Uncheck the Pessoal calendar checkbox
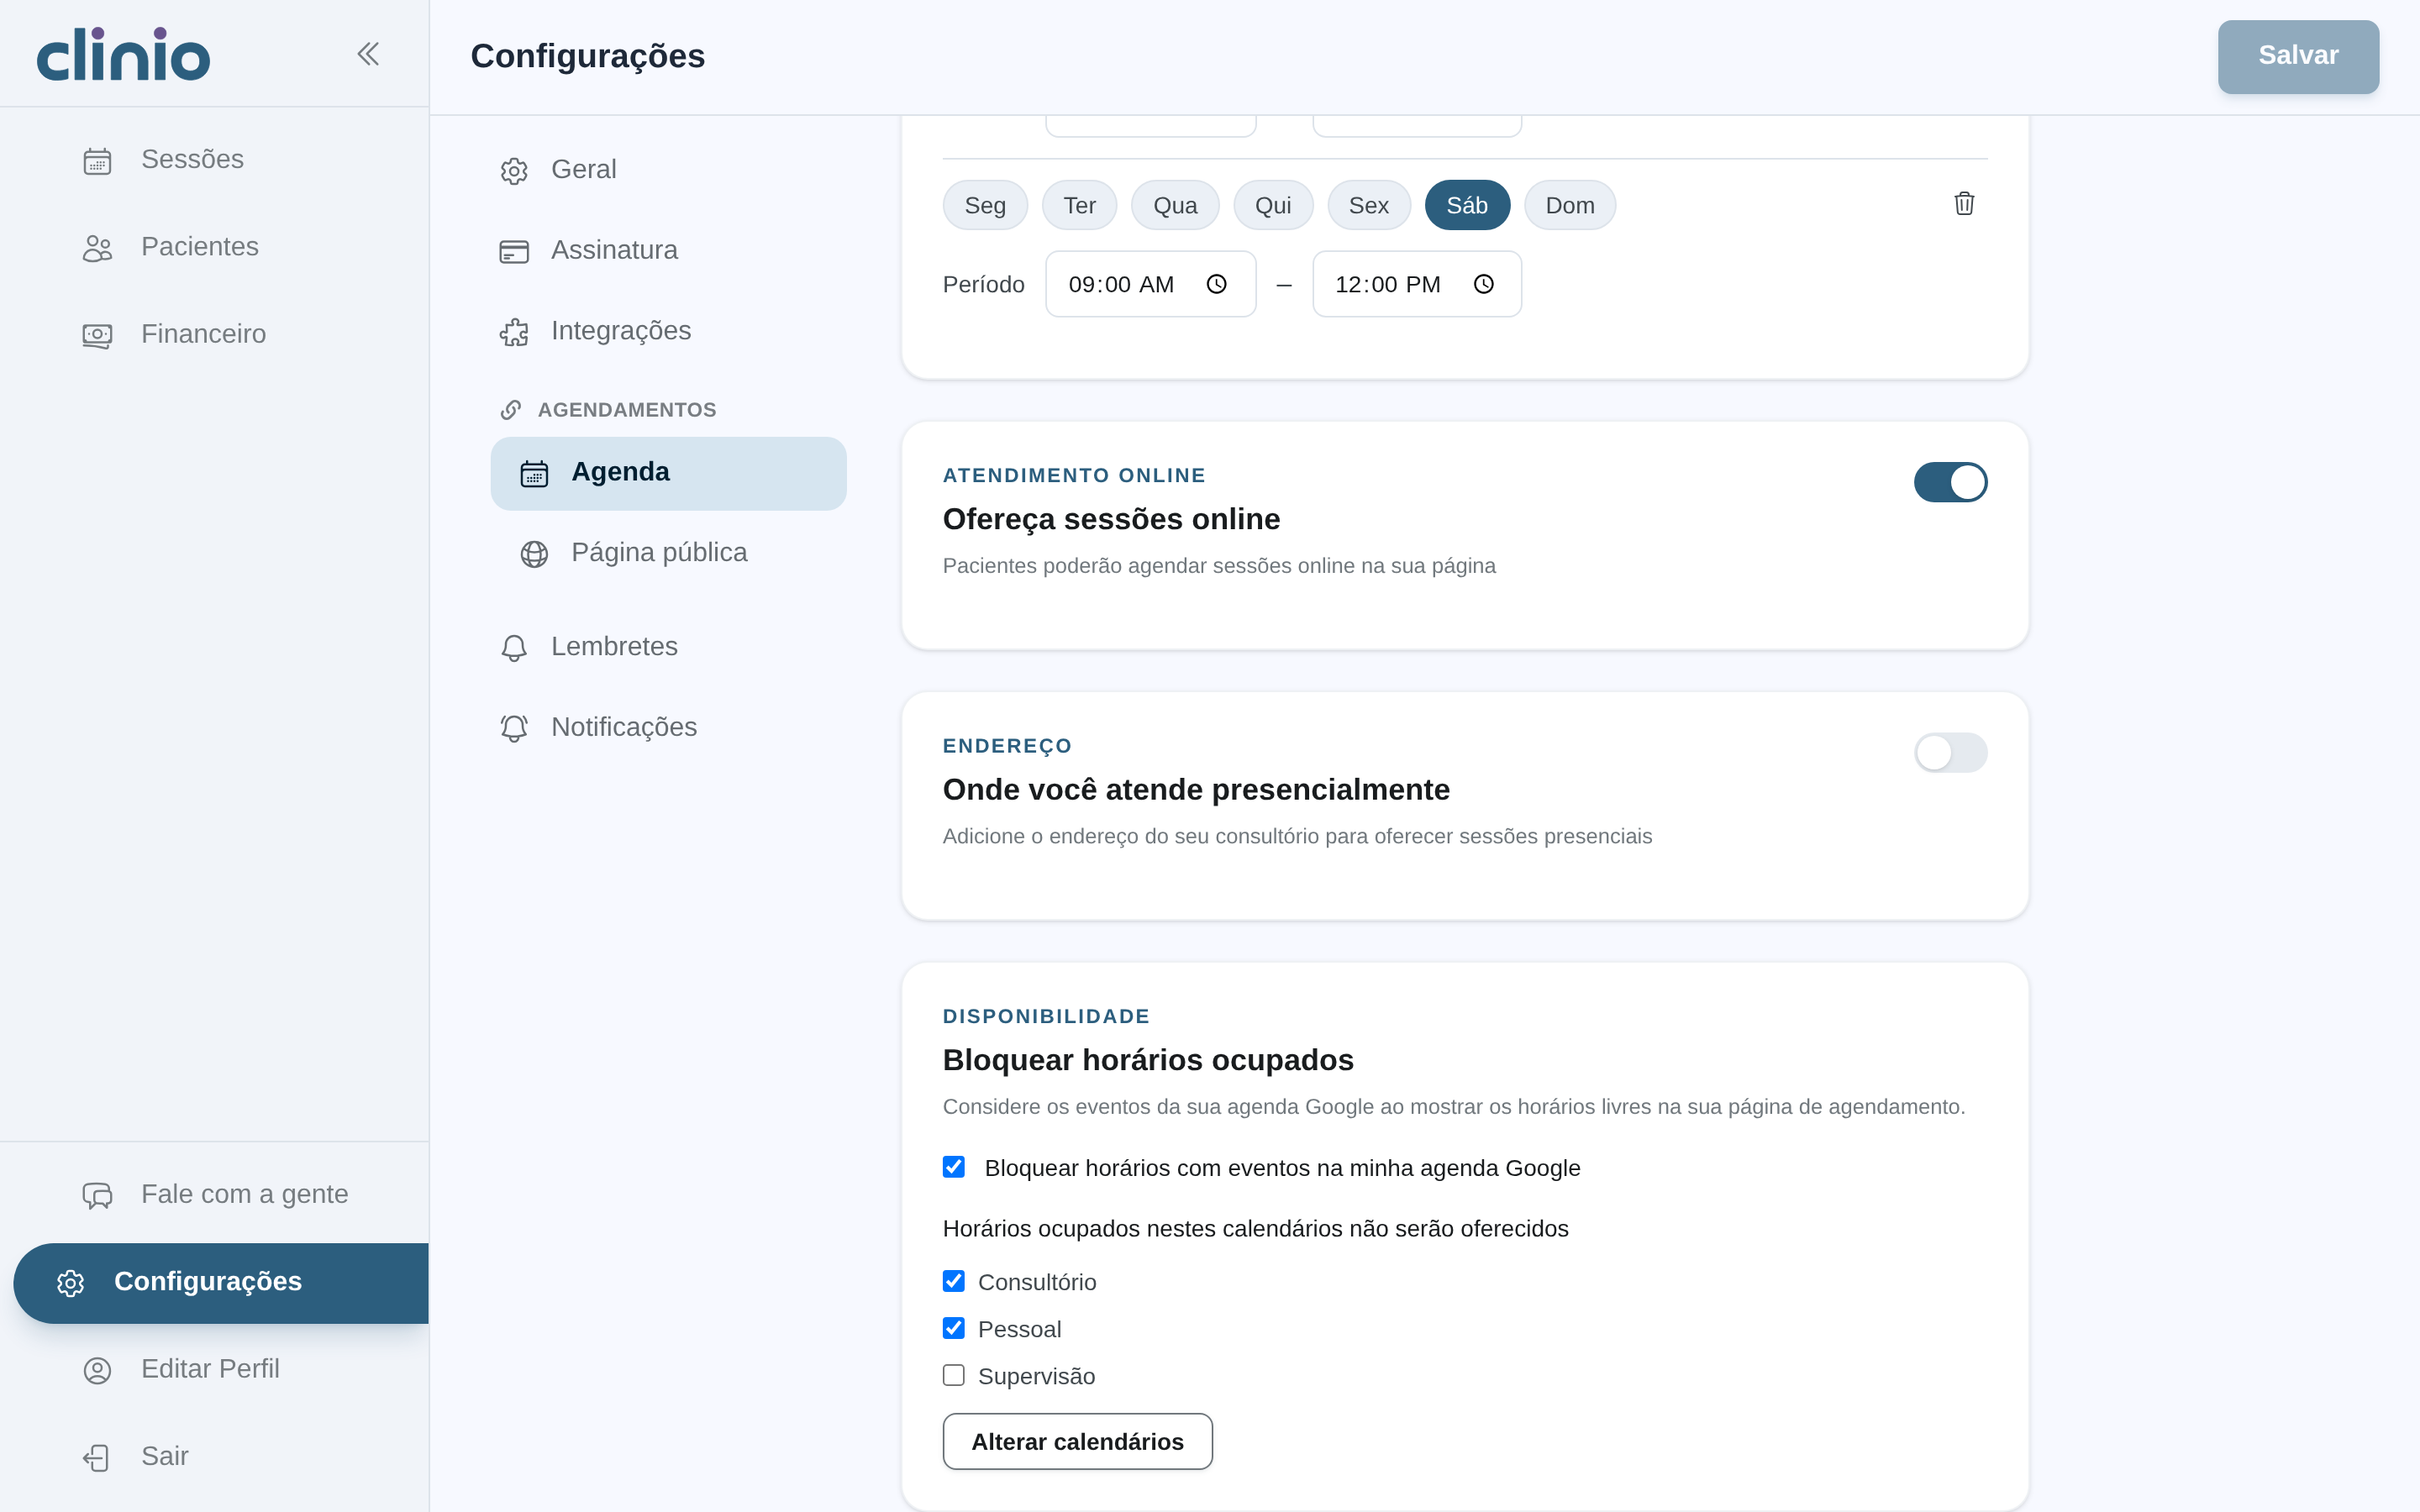 (x=954, y=1328)
